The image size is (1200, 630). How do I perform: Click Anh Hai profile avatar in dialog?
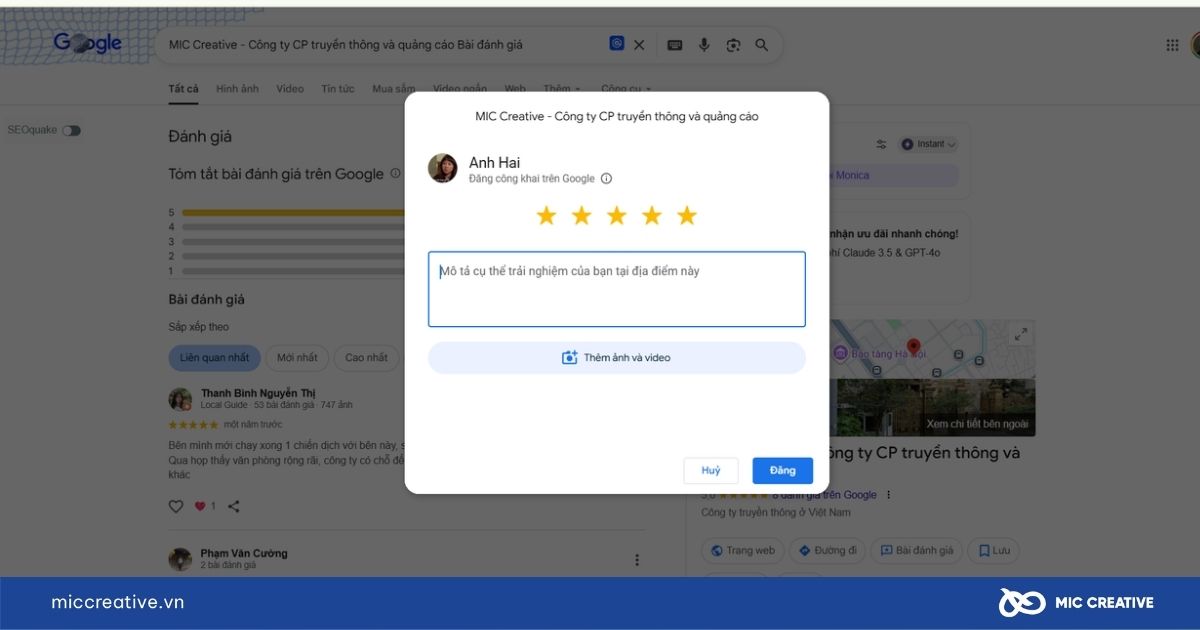coord(443,168)
